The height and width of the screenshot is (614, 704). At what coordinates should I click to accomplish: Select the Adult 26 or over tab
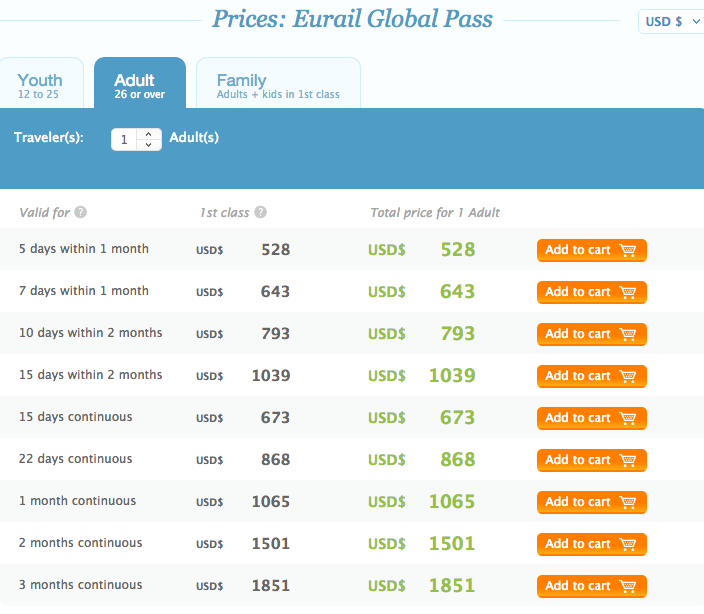pyautogui.click(x=140, y=83)
